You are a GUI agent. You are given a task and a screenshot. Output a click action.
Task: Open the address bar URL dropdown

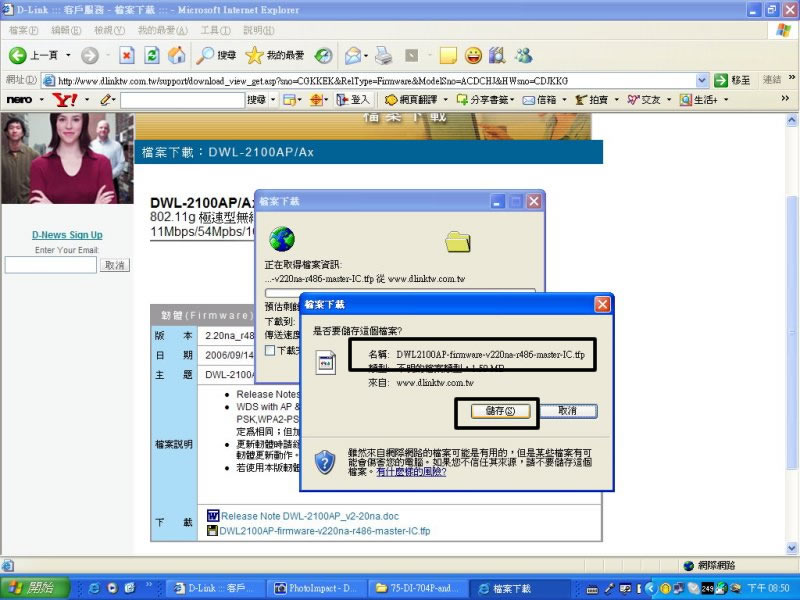point(702,80)
